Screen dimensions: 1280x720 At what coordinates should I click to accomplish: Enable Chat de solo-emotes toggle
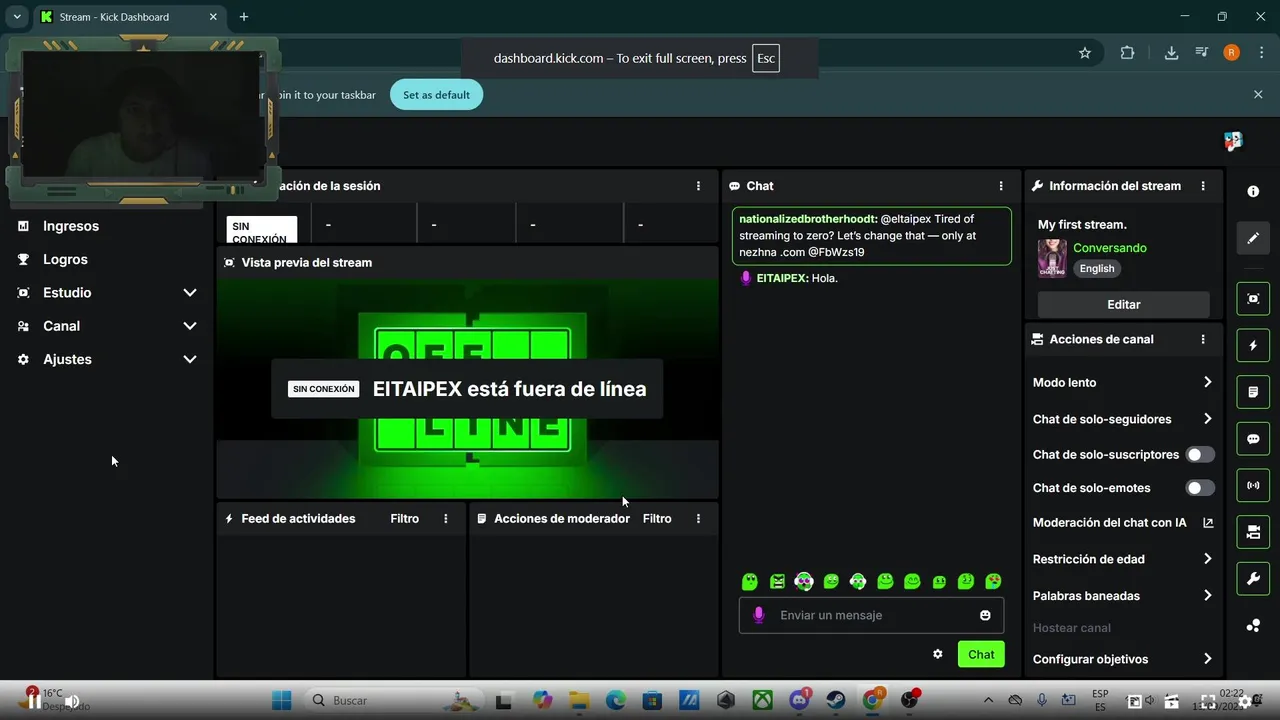pos(1200,488)
